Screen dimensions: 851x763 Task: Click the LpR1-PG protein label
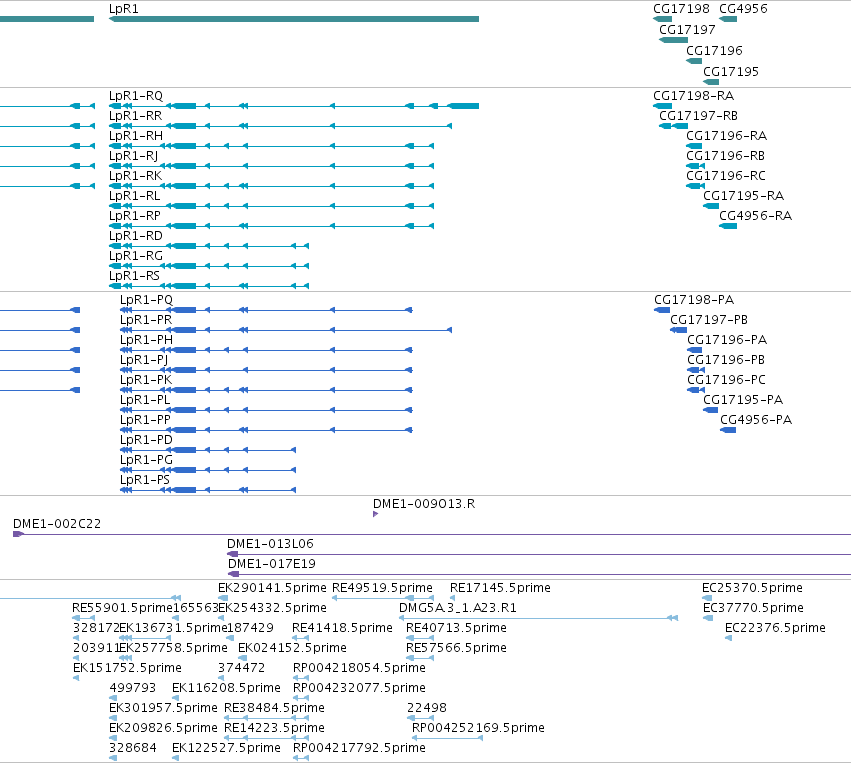click(x=147, y=461)
